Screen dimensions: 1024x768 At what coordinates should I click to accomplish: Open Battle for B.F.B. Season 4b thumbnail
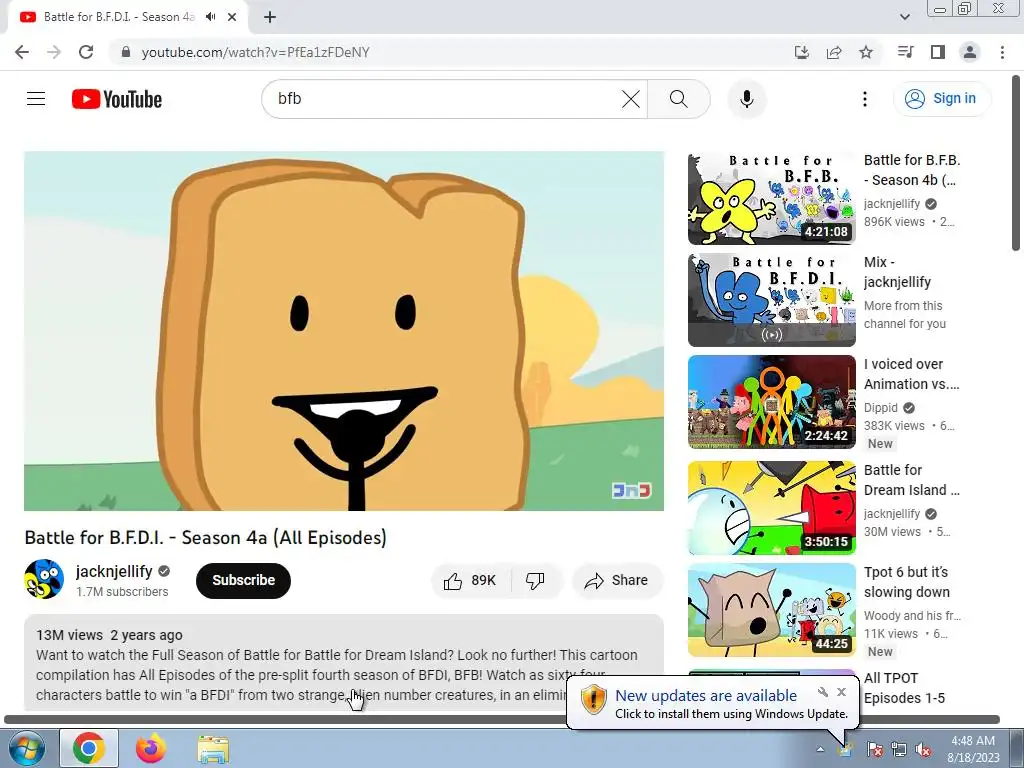(x=771, y=198)
